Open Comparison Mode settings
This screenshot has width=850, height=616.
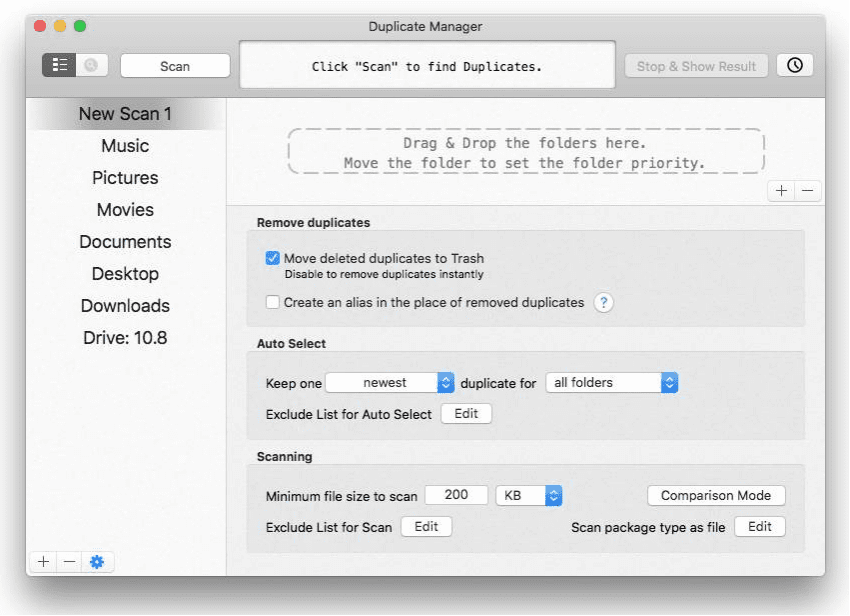pos(716,495)
